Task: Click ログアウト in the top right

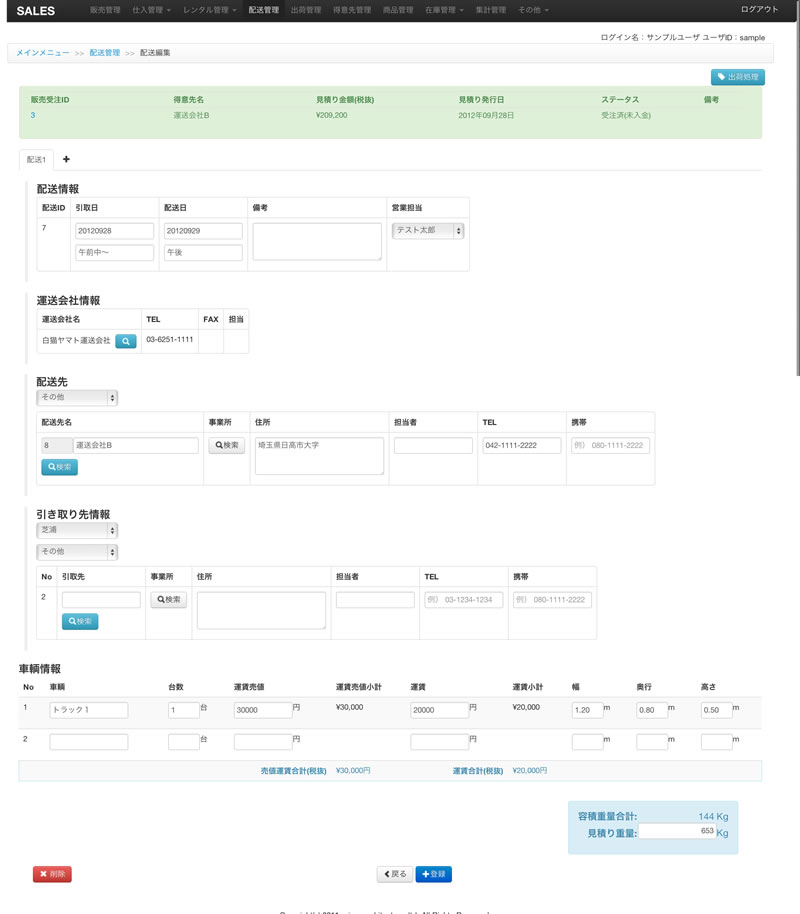Action: point(759,10)
